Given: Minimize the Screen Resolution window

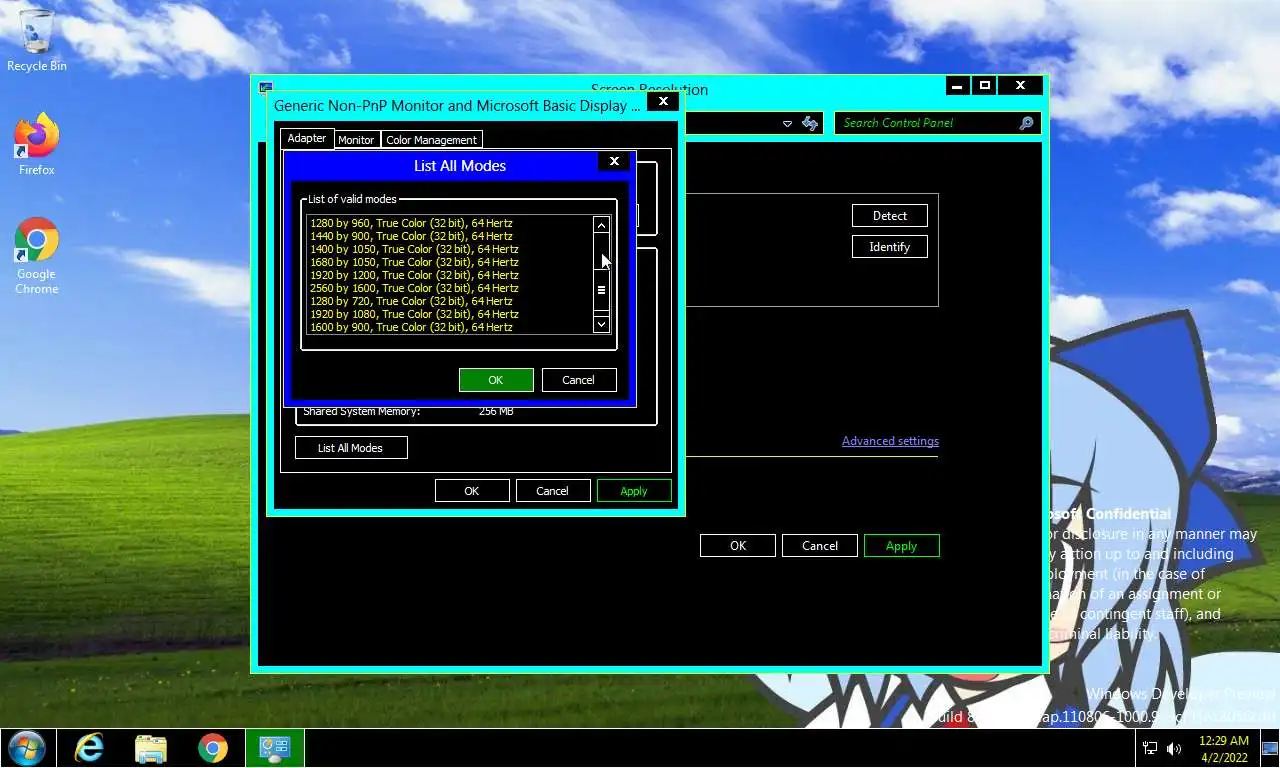Looking at the screenshot, I should coord(957,86).
